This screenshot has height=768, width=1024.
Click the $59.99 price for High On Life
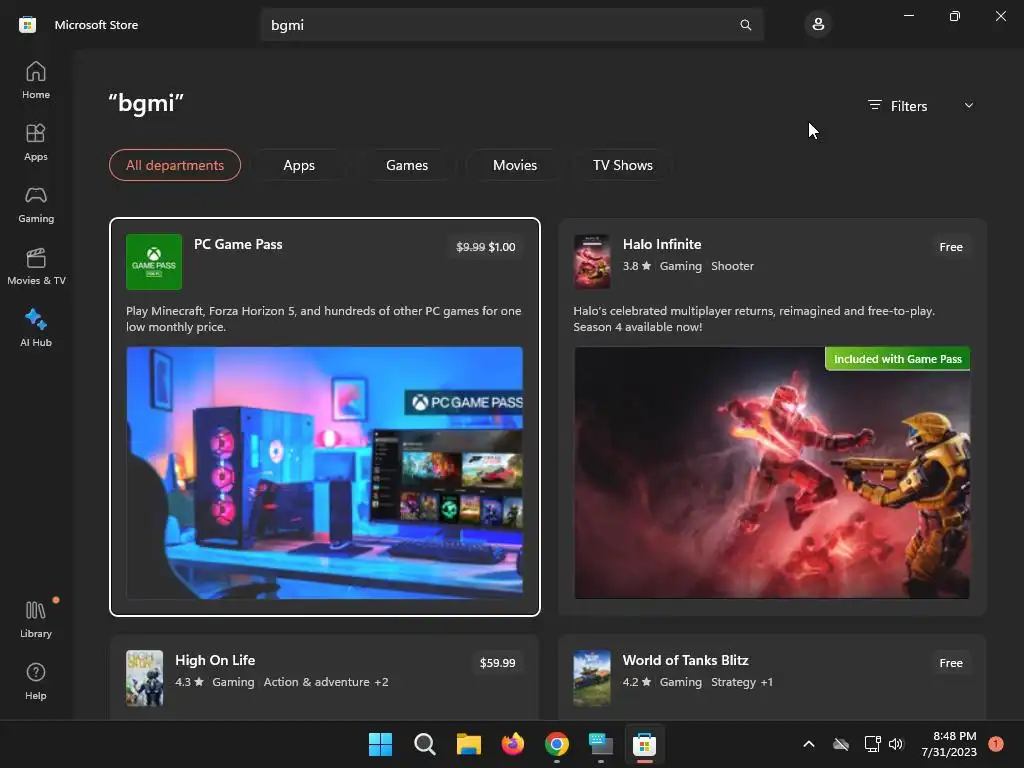498,663
